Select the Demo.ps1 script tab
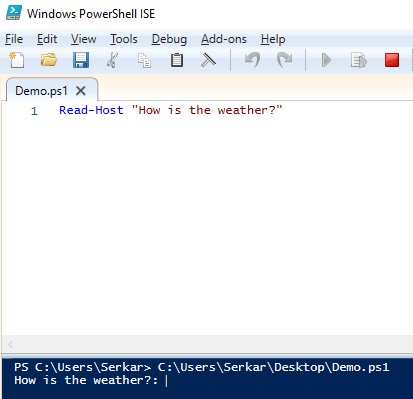The width and height of the screenshot is (413, 399). pos(41,91)
